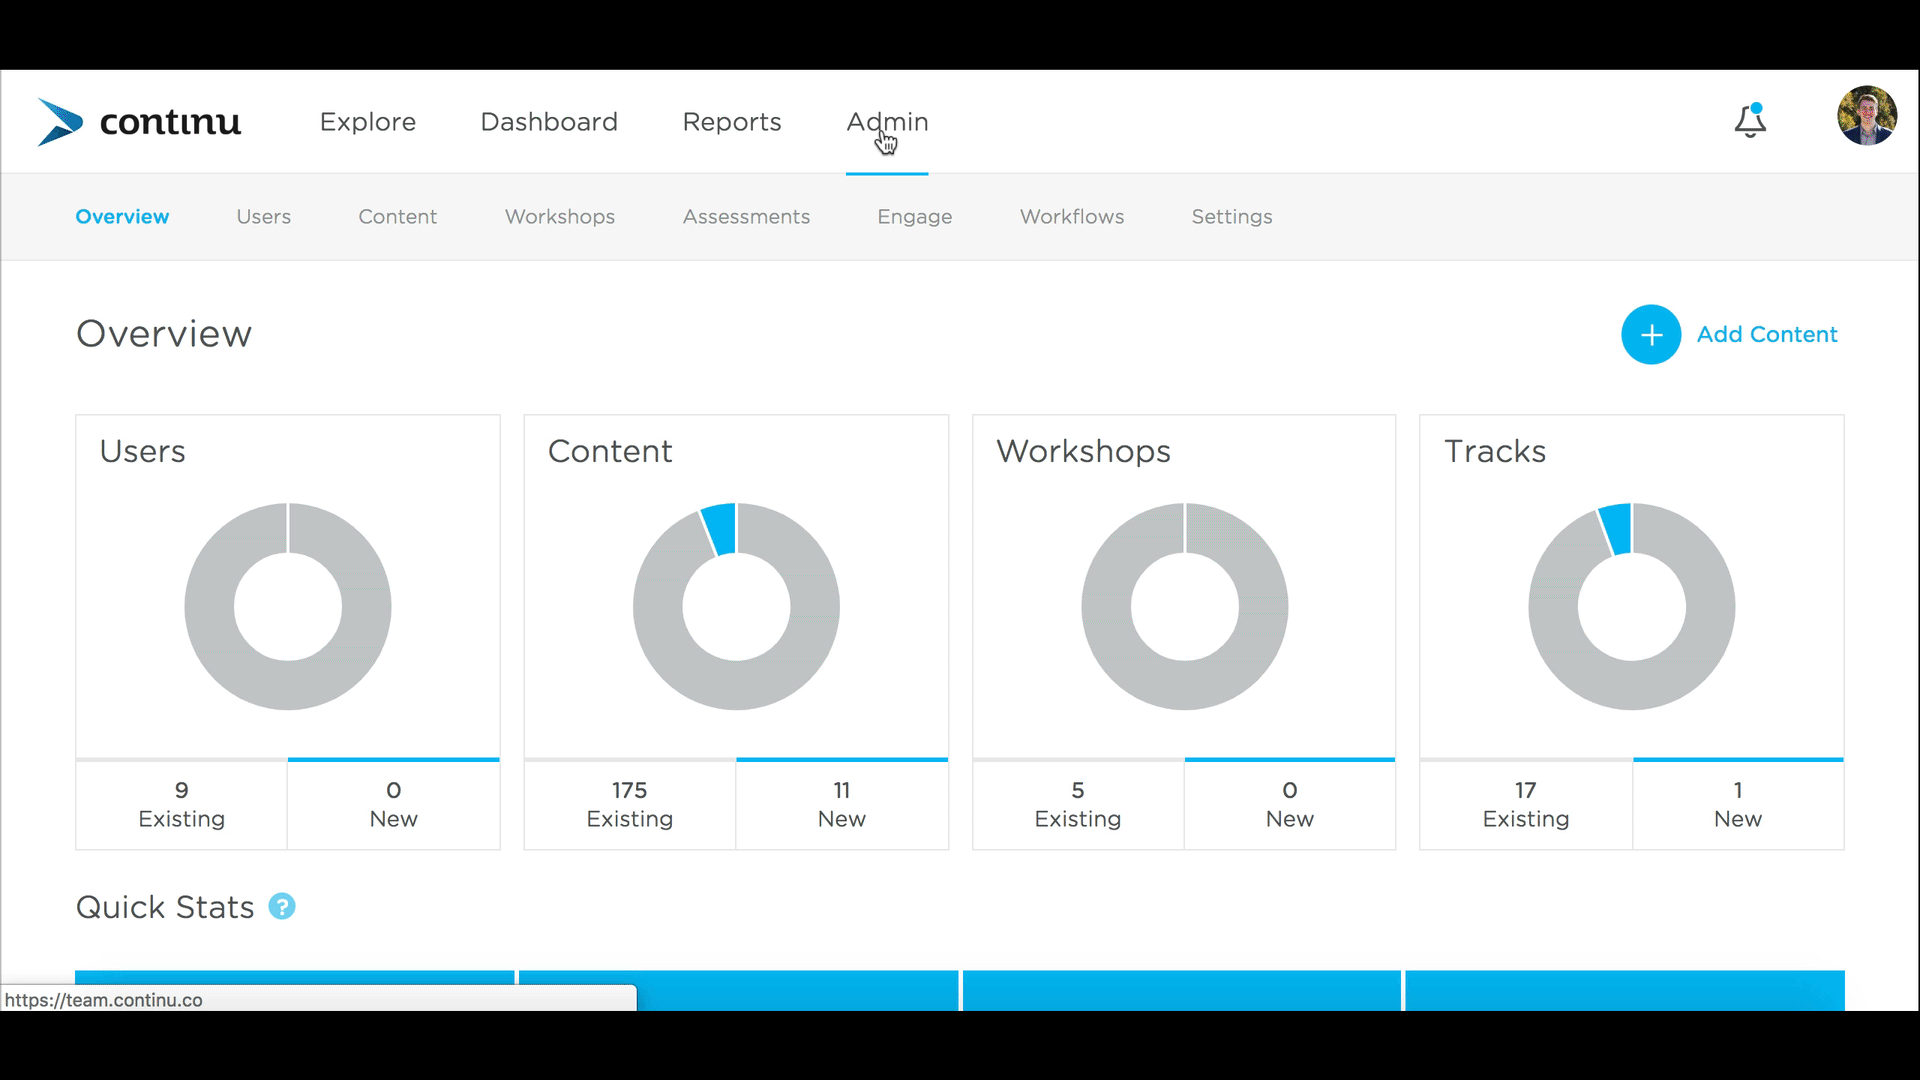
Task: Click the Continu logo
Action: (139, 122)
